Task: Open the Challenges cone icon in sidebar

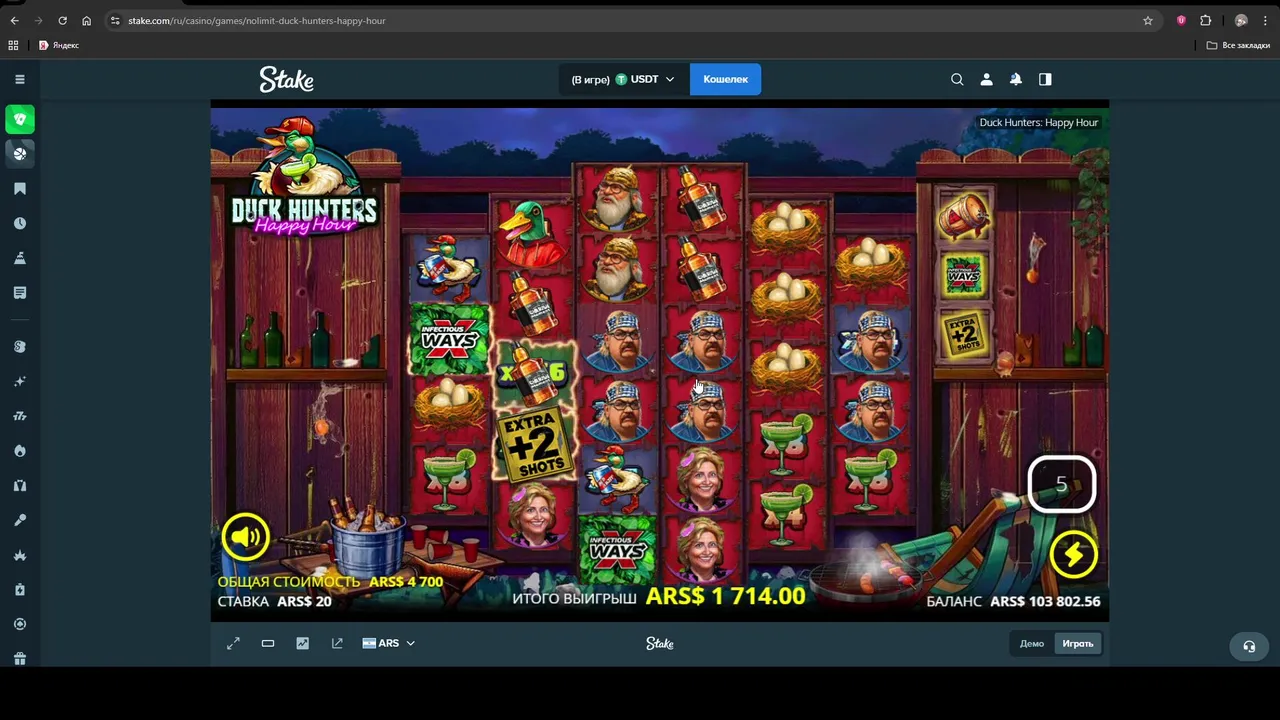Action: point(19,258)
